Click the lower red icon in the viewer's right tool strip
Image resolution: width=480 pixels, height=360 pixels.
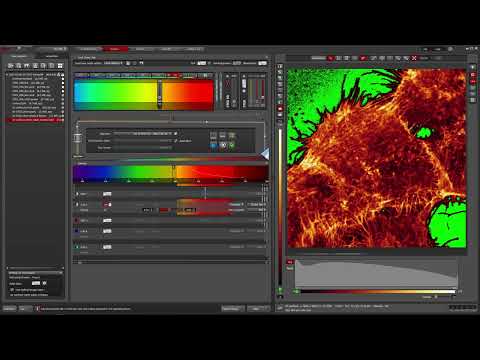pos(473,82)
